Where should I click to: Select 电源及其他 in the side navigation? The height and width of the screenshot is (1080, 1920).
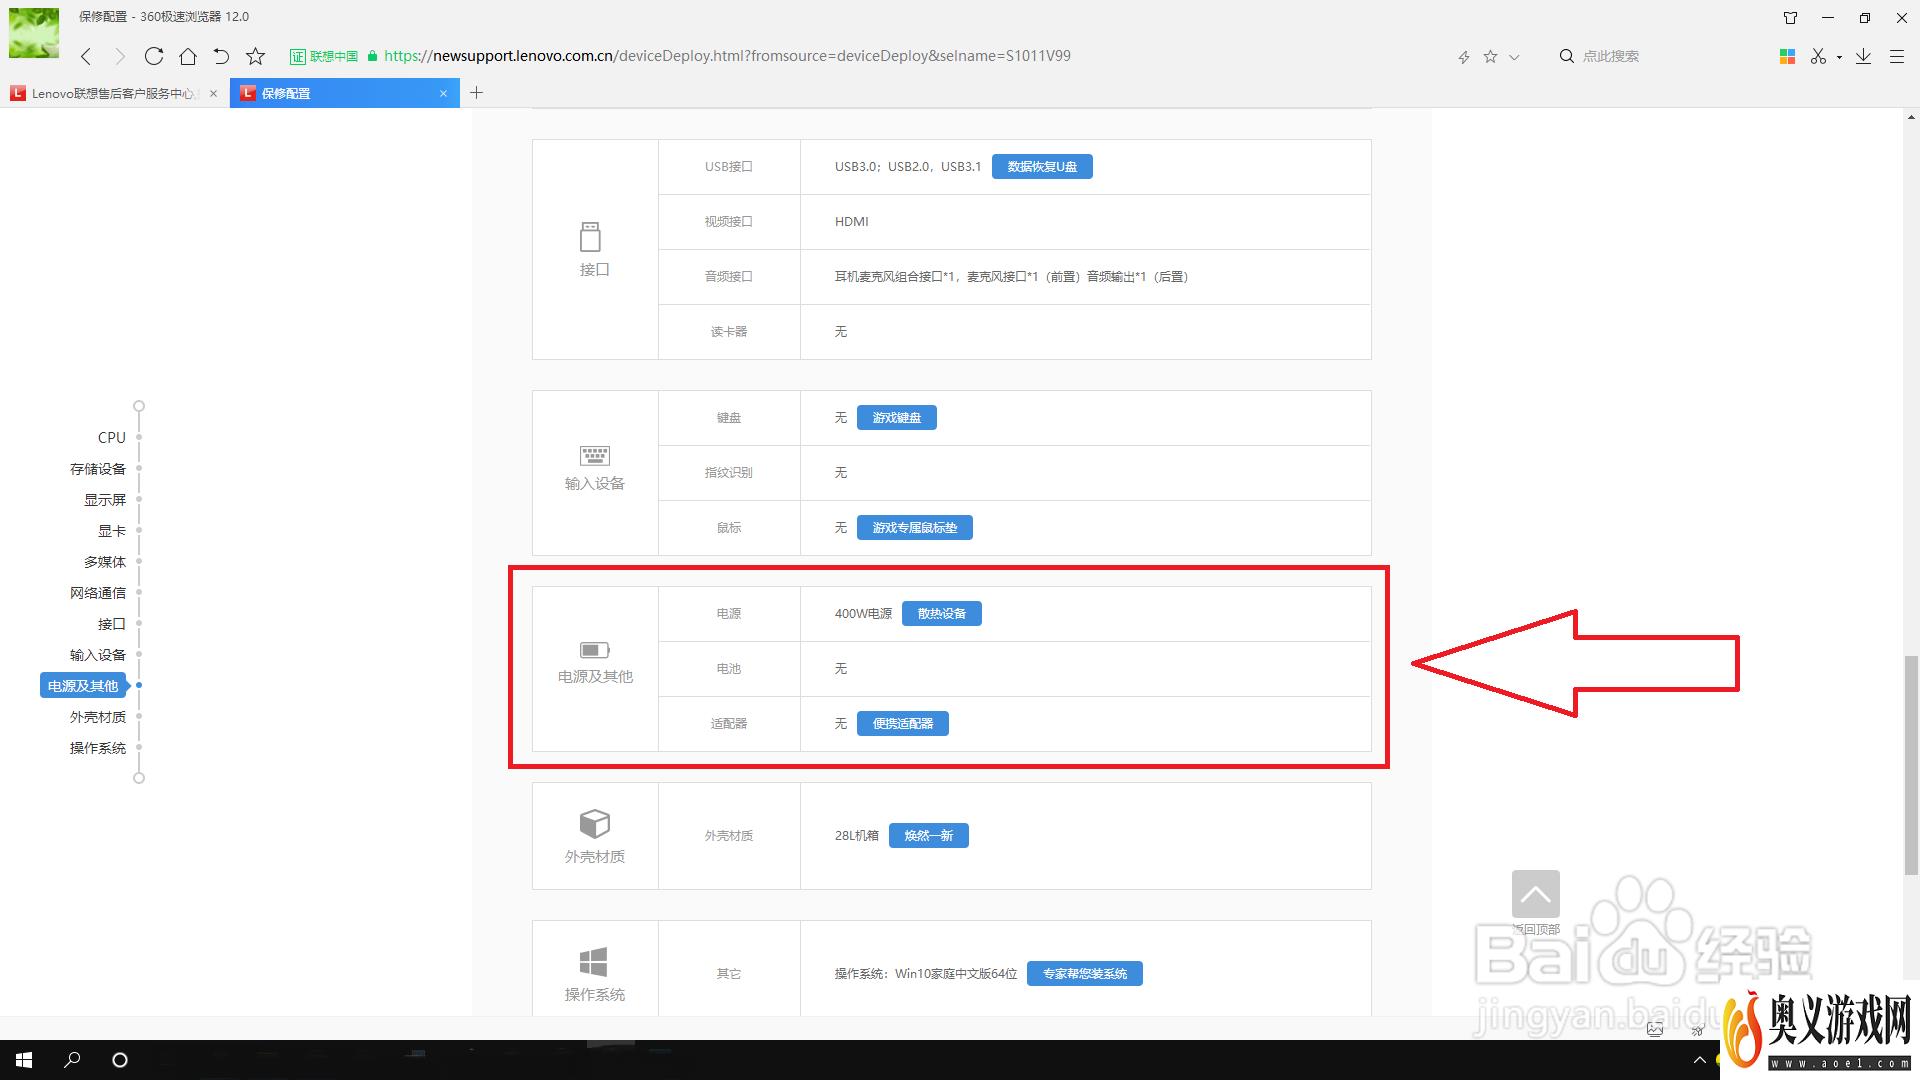[83, 686]
